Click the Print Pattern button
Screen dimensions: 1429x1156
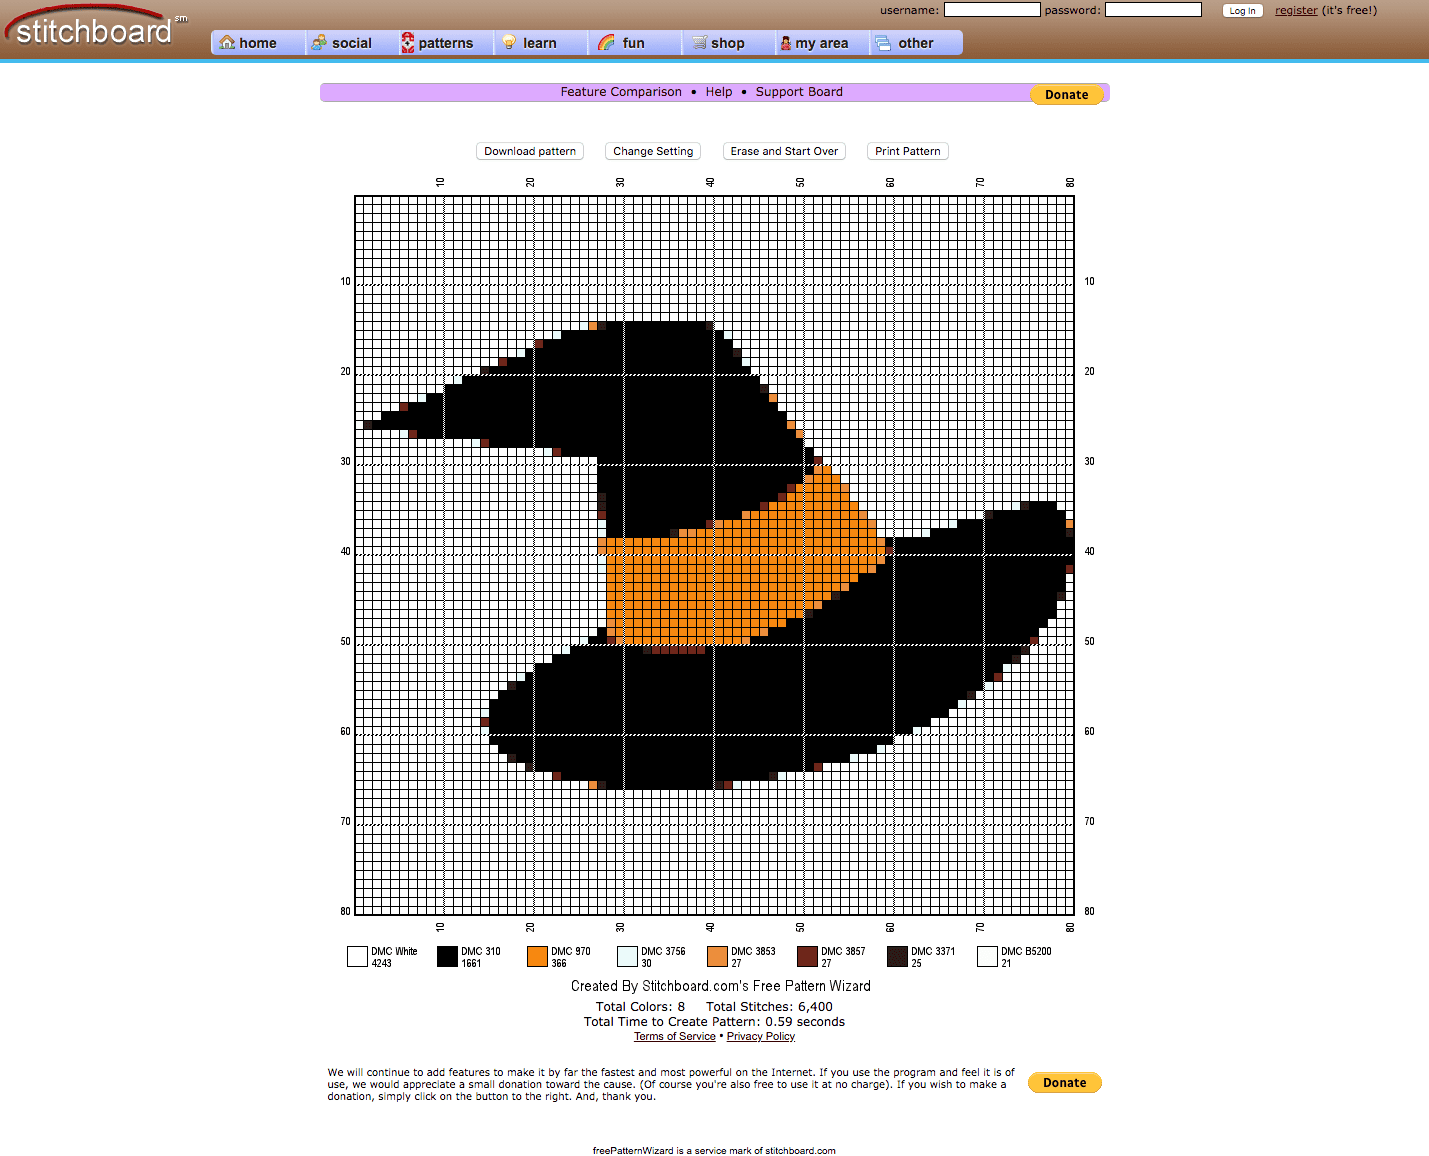(x=906, y=151)
